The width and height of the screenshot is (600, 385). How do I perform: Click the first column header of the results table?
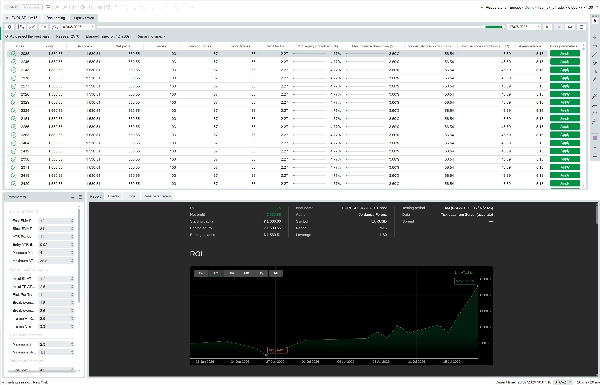point(19,46)
